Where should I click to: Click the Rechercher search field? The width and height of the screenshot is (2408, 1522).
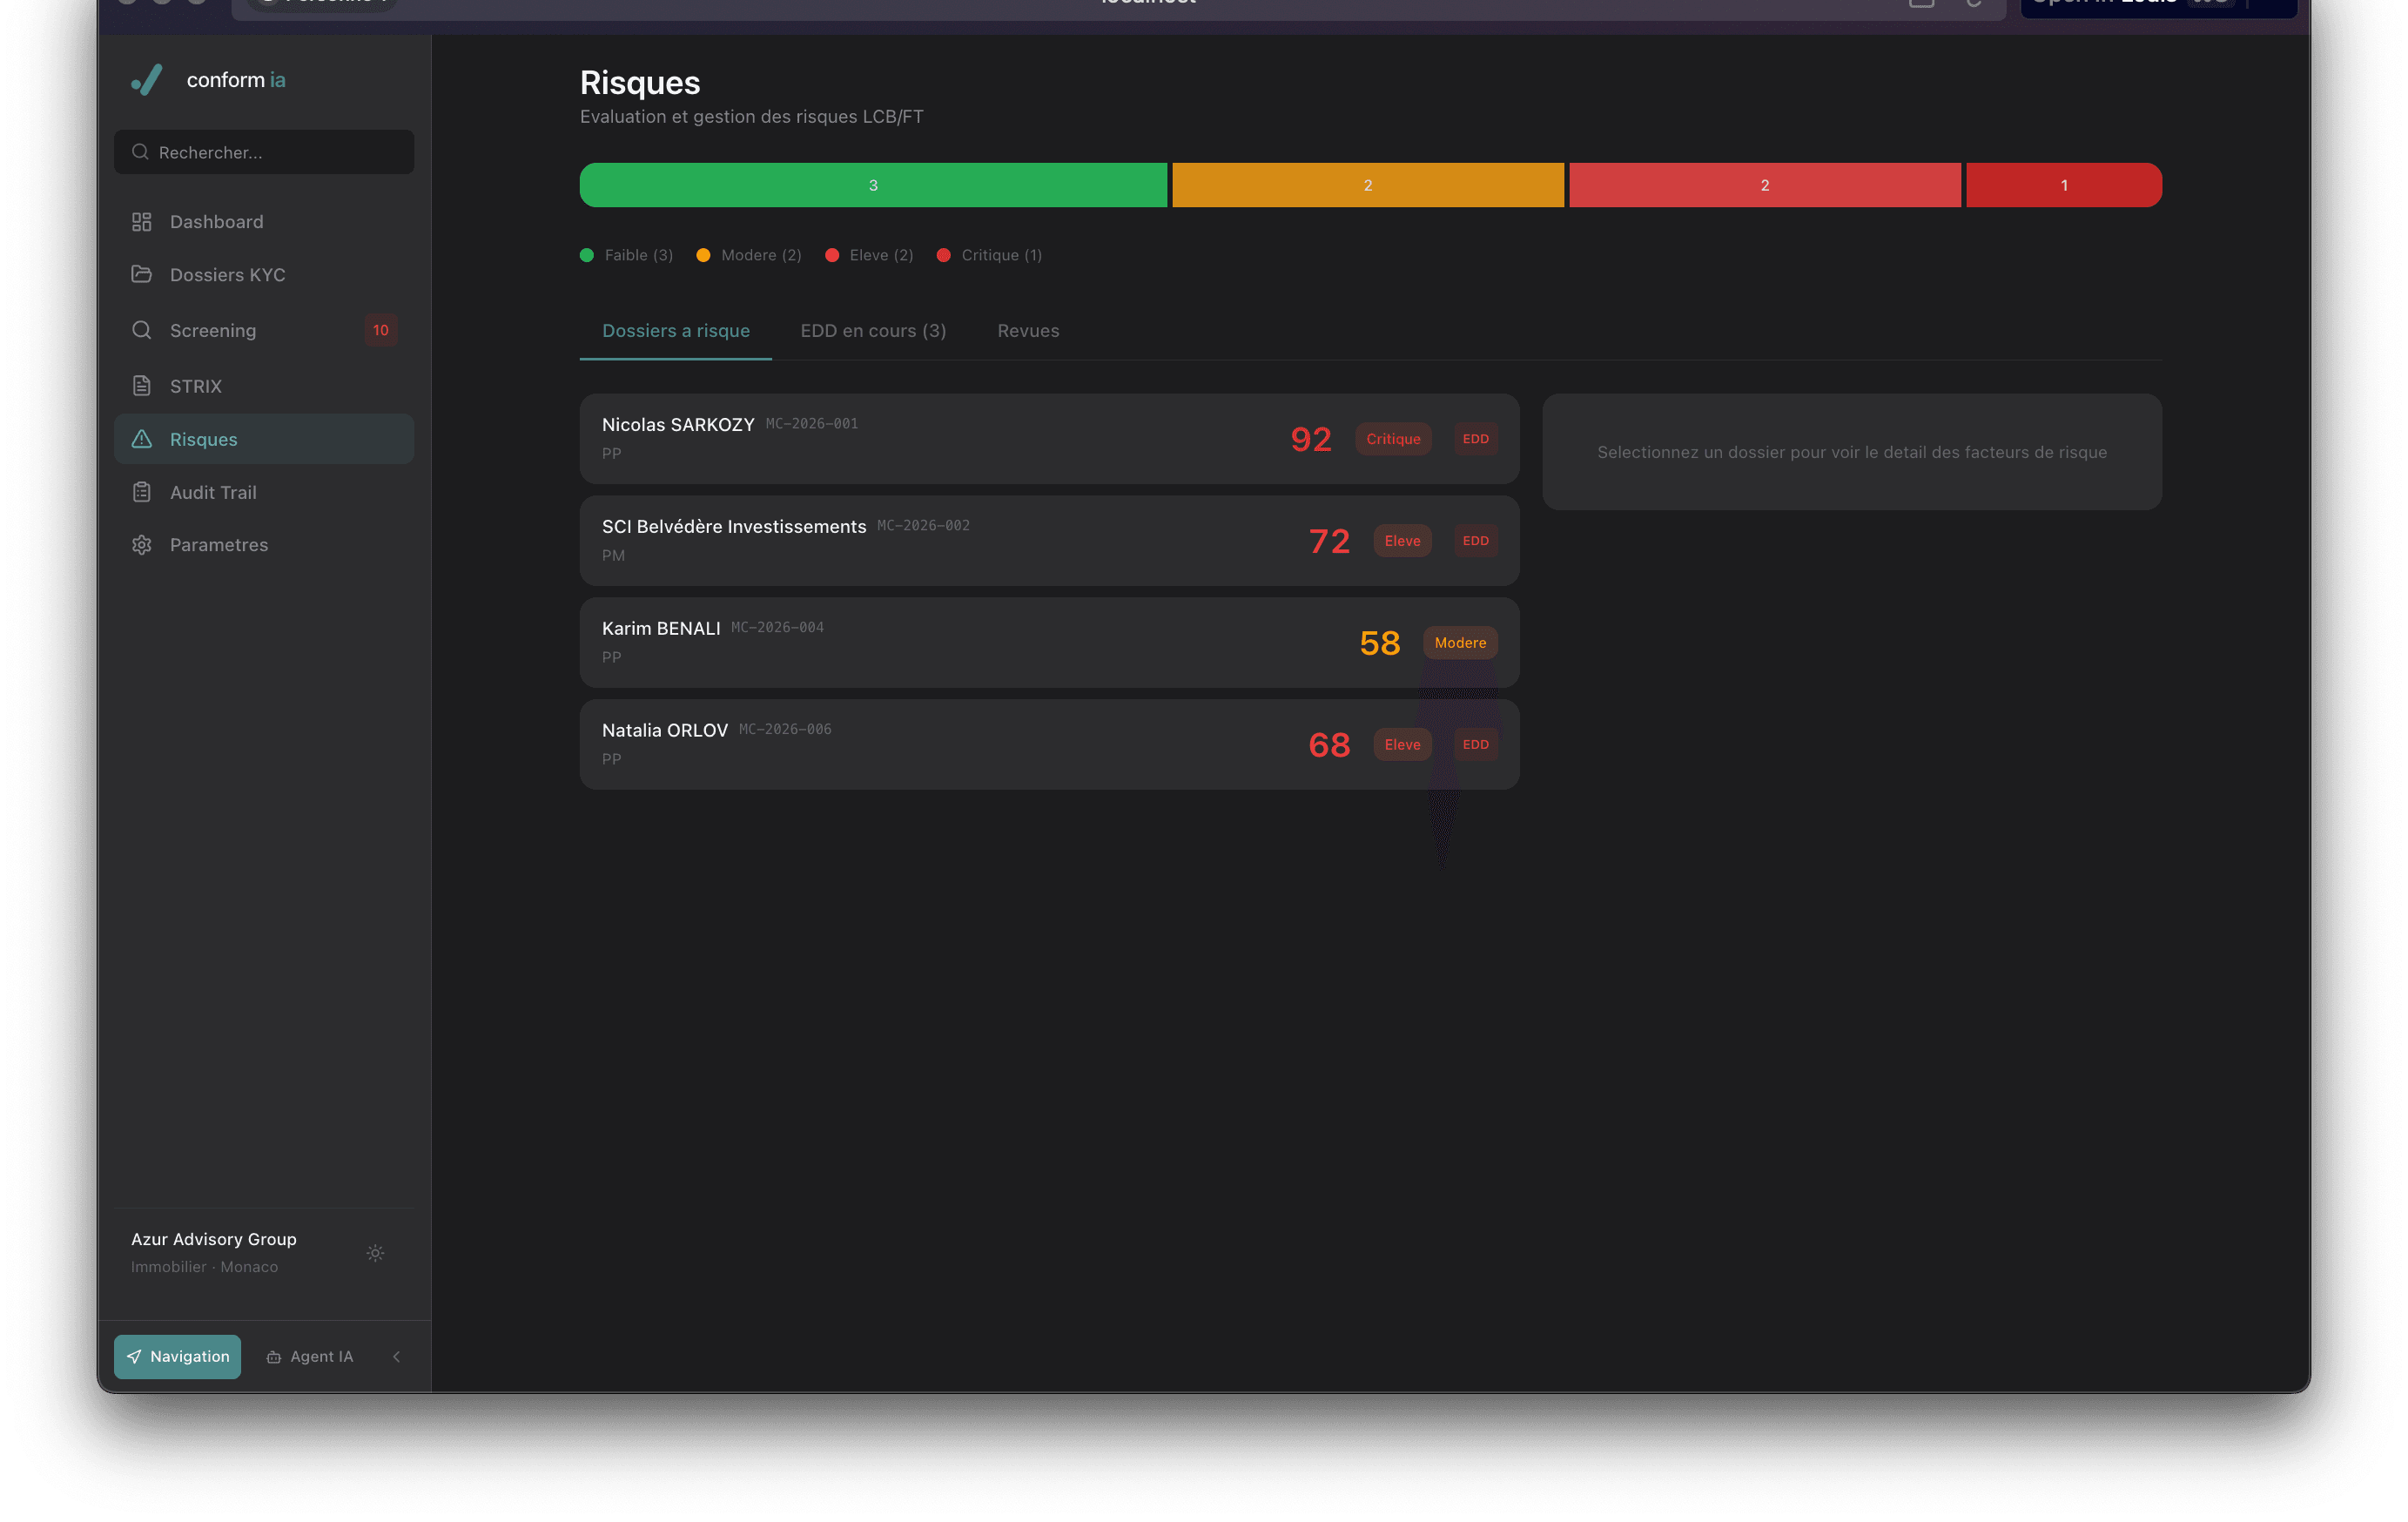coord(264,152)
